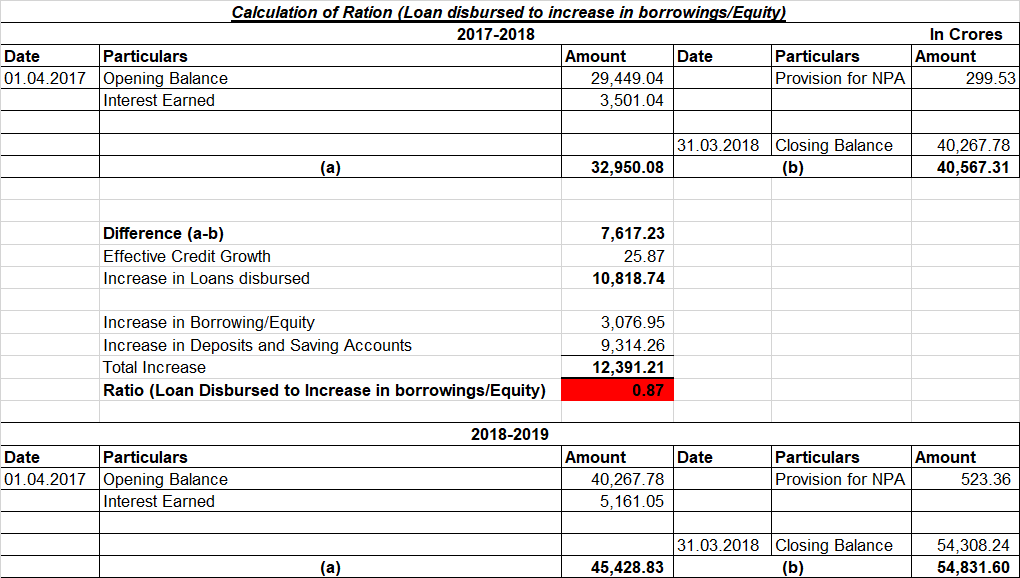The image size is (1020, 578).
Task: Click the "2018-2019" year heading cell
Action: pos(509,435)
